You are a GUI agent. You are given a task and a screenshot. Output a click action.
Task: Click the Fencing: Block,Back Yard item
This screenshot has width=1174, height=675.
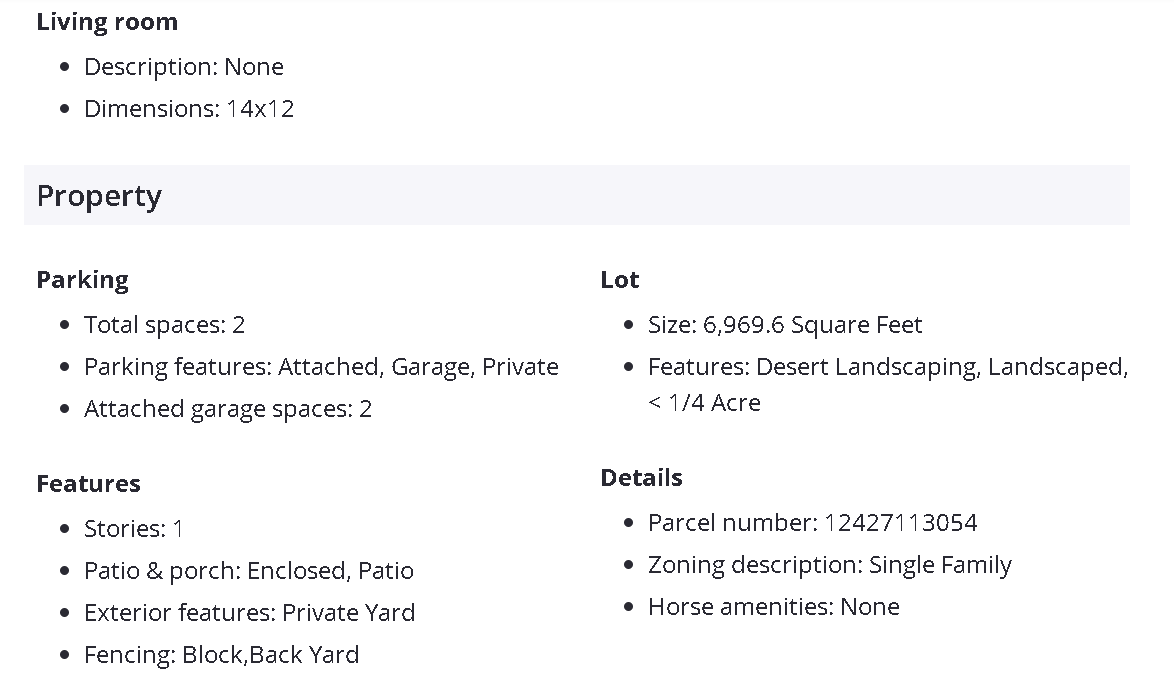(x=221, y=655)
